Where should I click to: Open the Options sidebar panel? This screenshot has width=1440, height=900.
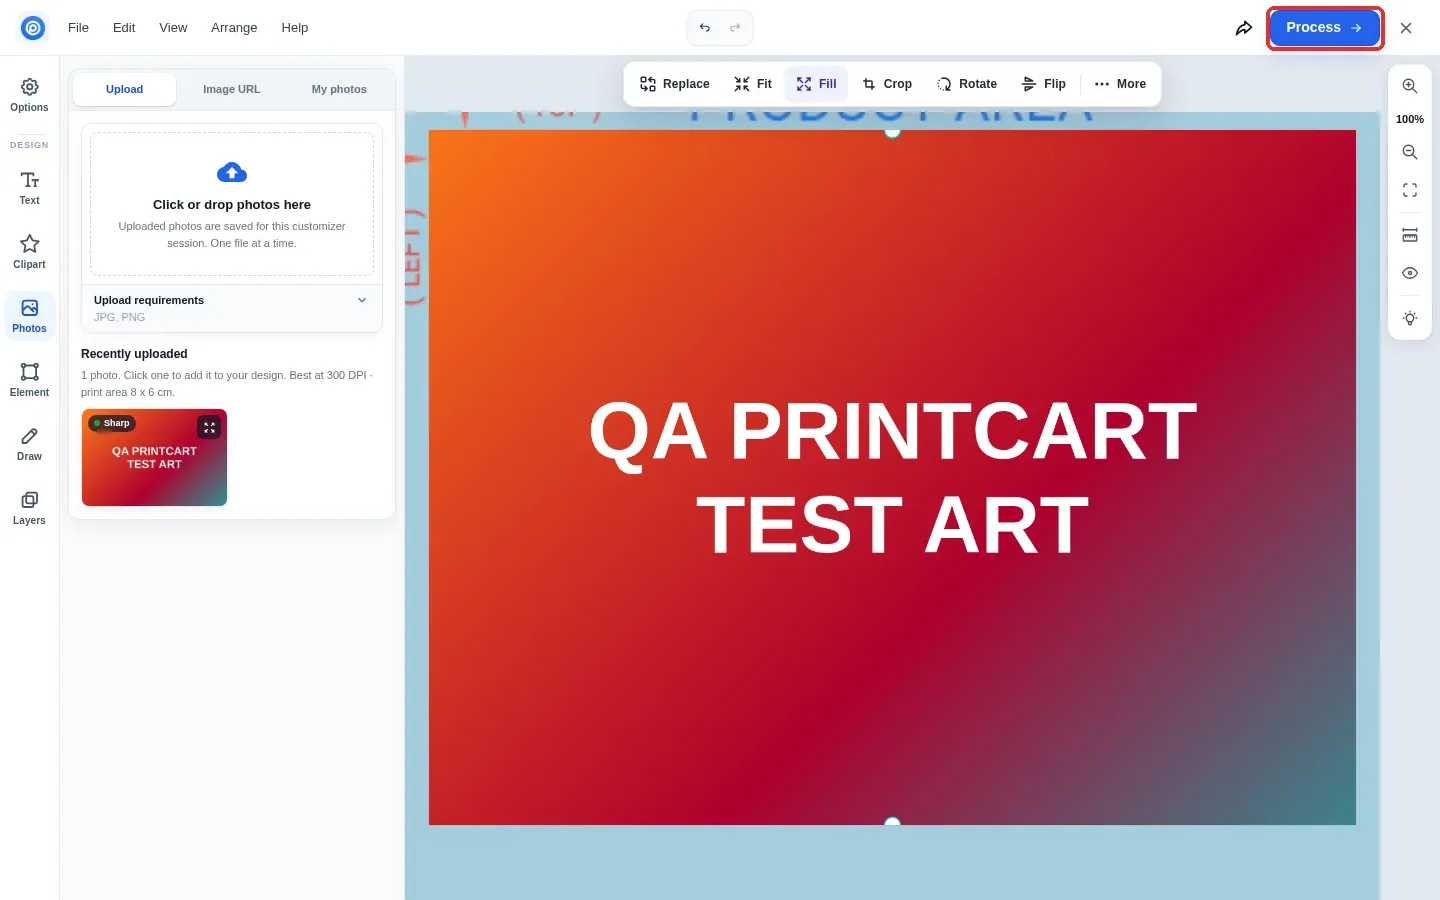click(x=29, y=96)
